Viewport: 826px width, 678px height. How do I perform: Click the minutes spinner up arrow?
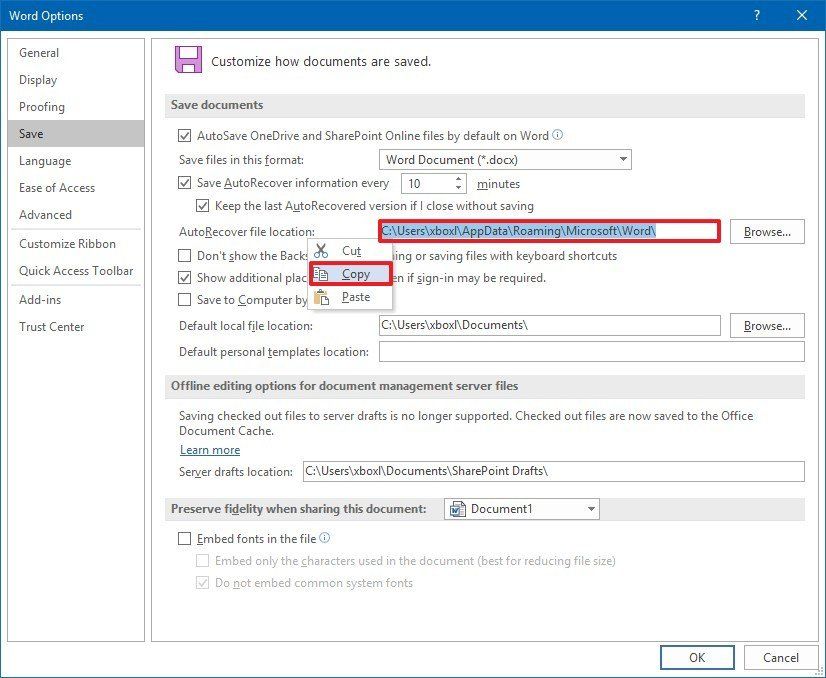[458, 179]
